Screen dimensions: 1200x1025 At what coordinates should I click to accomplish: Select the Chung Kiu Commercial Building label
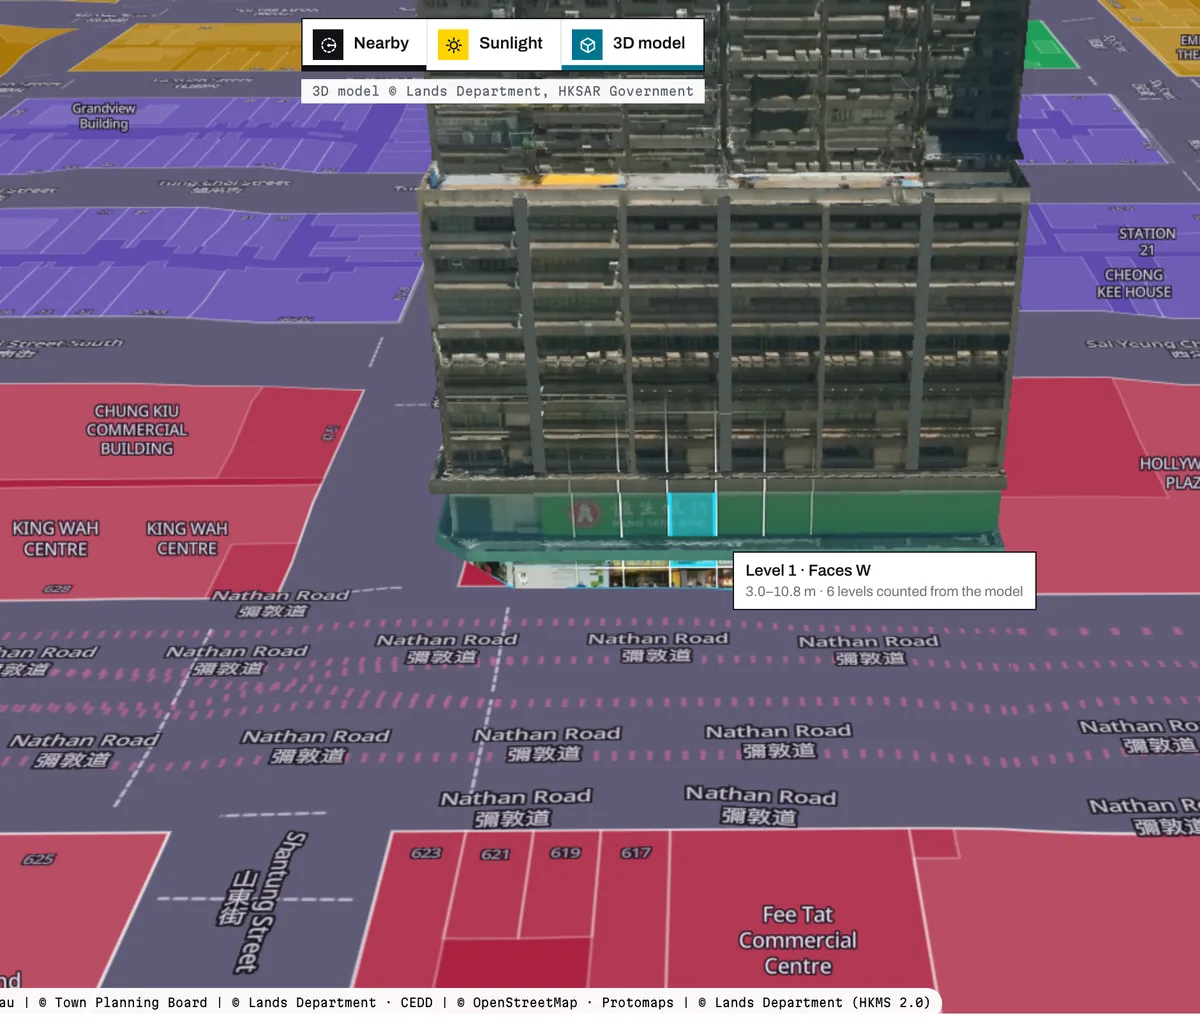(x=137, y=430)
